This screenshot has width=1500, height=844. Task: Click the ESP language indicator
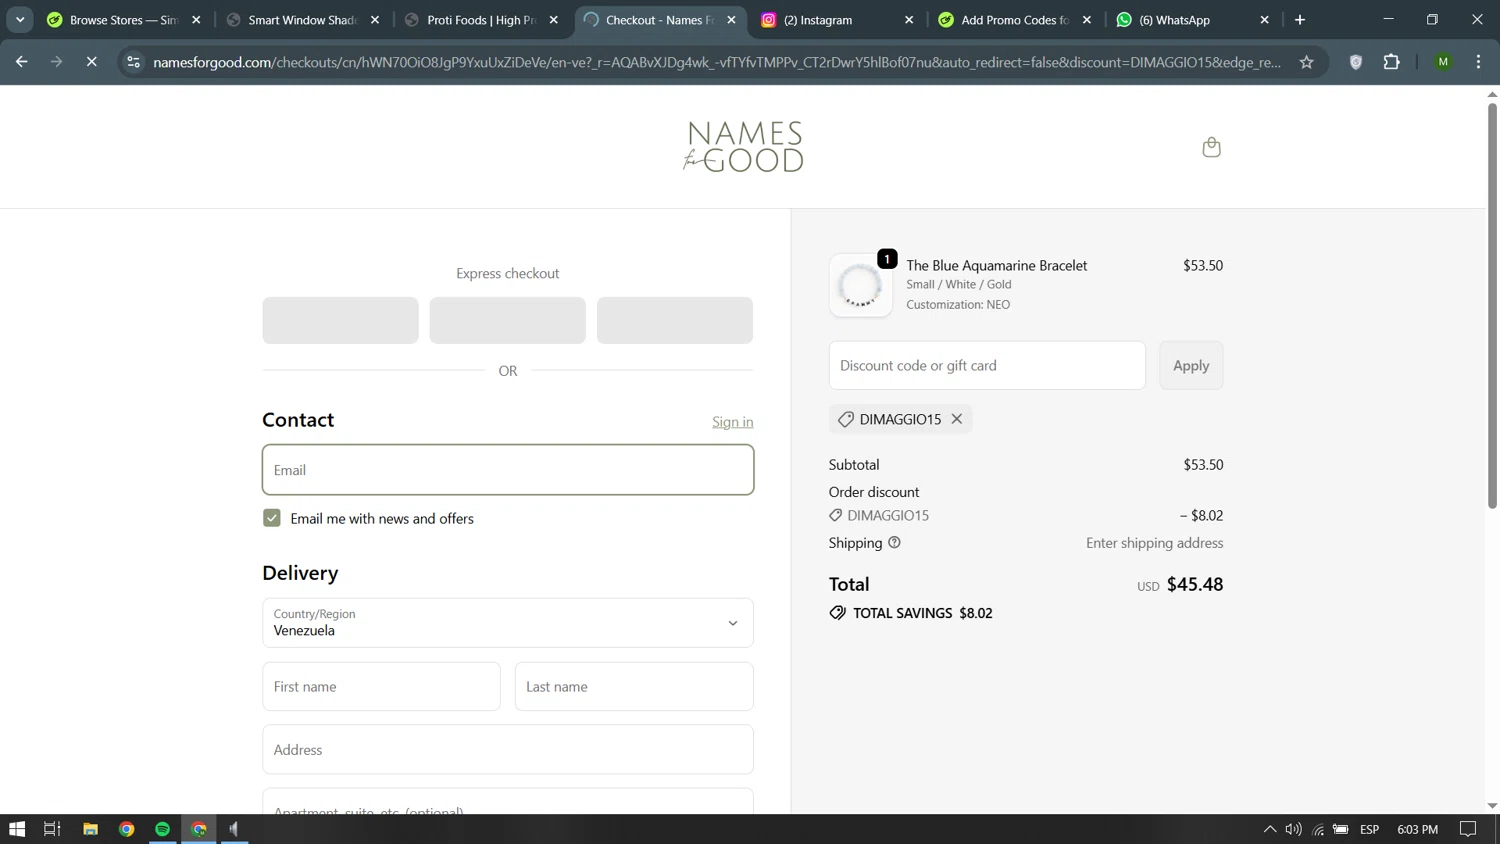pyautogui.click(x=1370, y=829)
